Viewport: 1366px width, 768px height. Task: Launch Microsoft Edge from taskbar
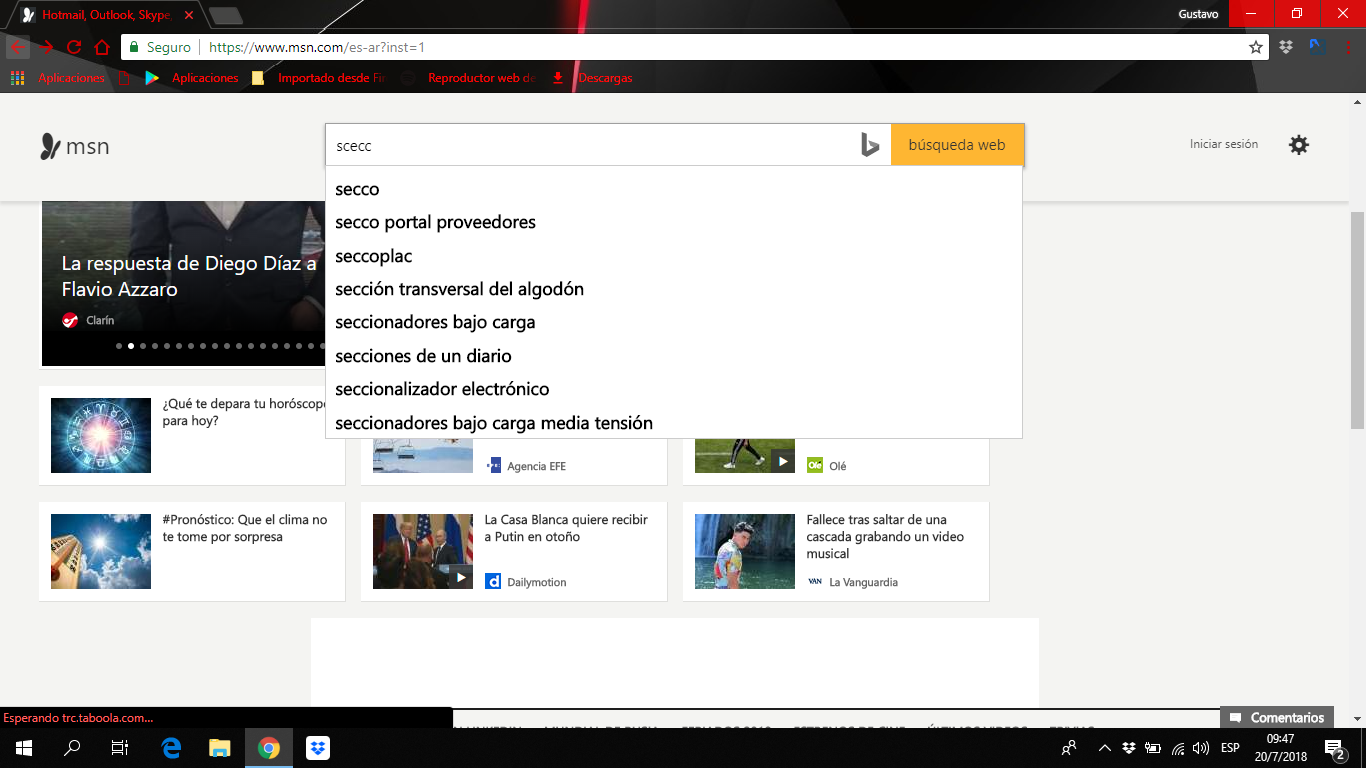coord(171,748)
